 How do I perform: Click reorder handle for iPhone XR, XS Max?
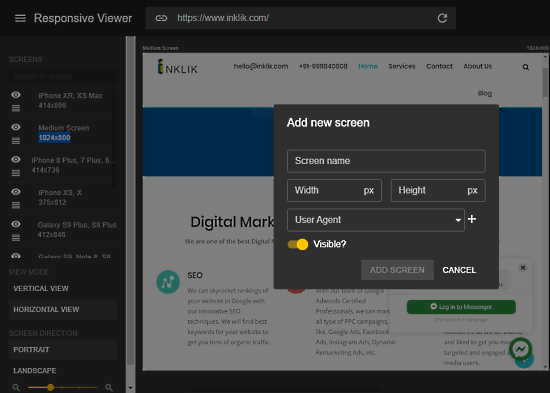tap(16, 108)
